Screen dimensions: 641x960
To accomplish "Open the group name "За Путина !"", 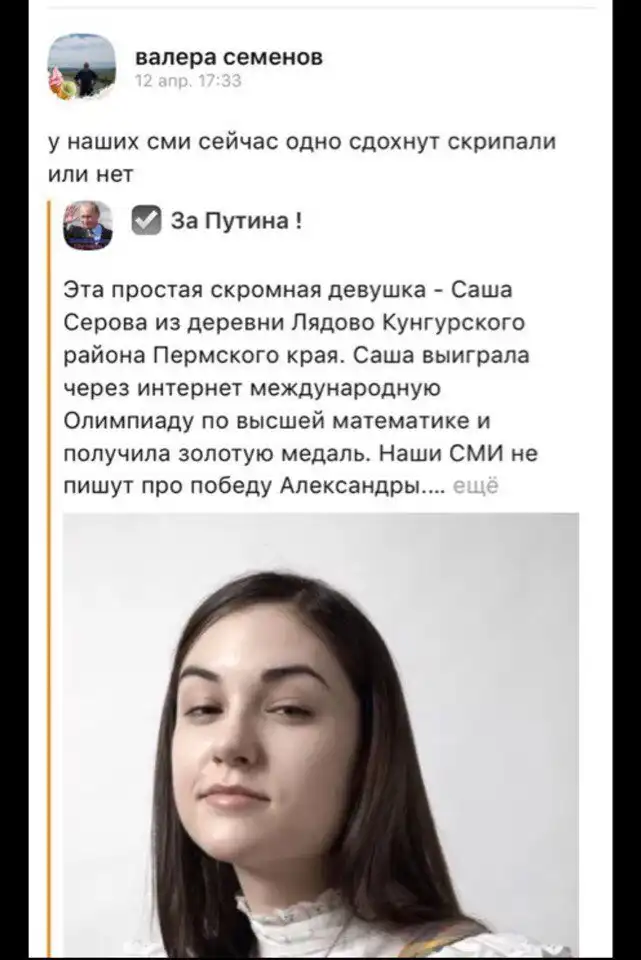I will coord(236,220).
